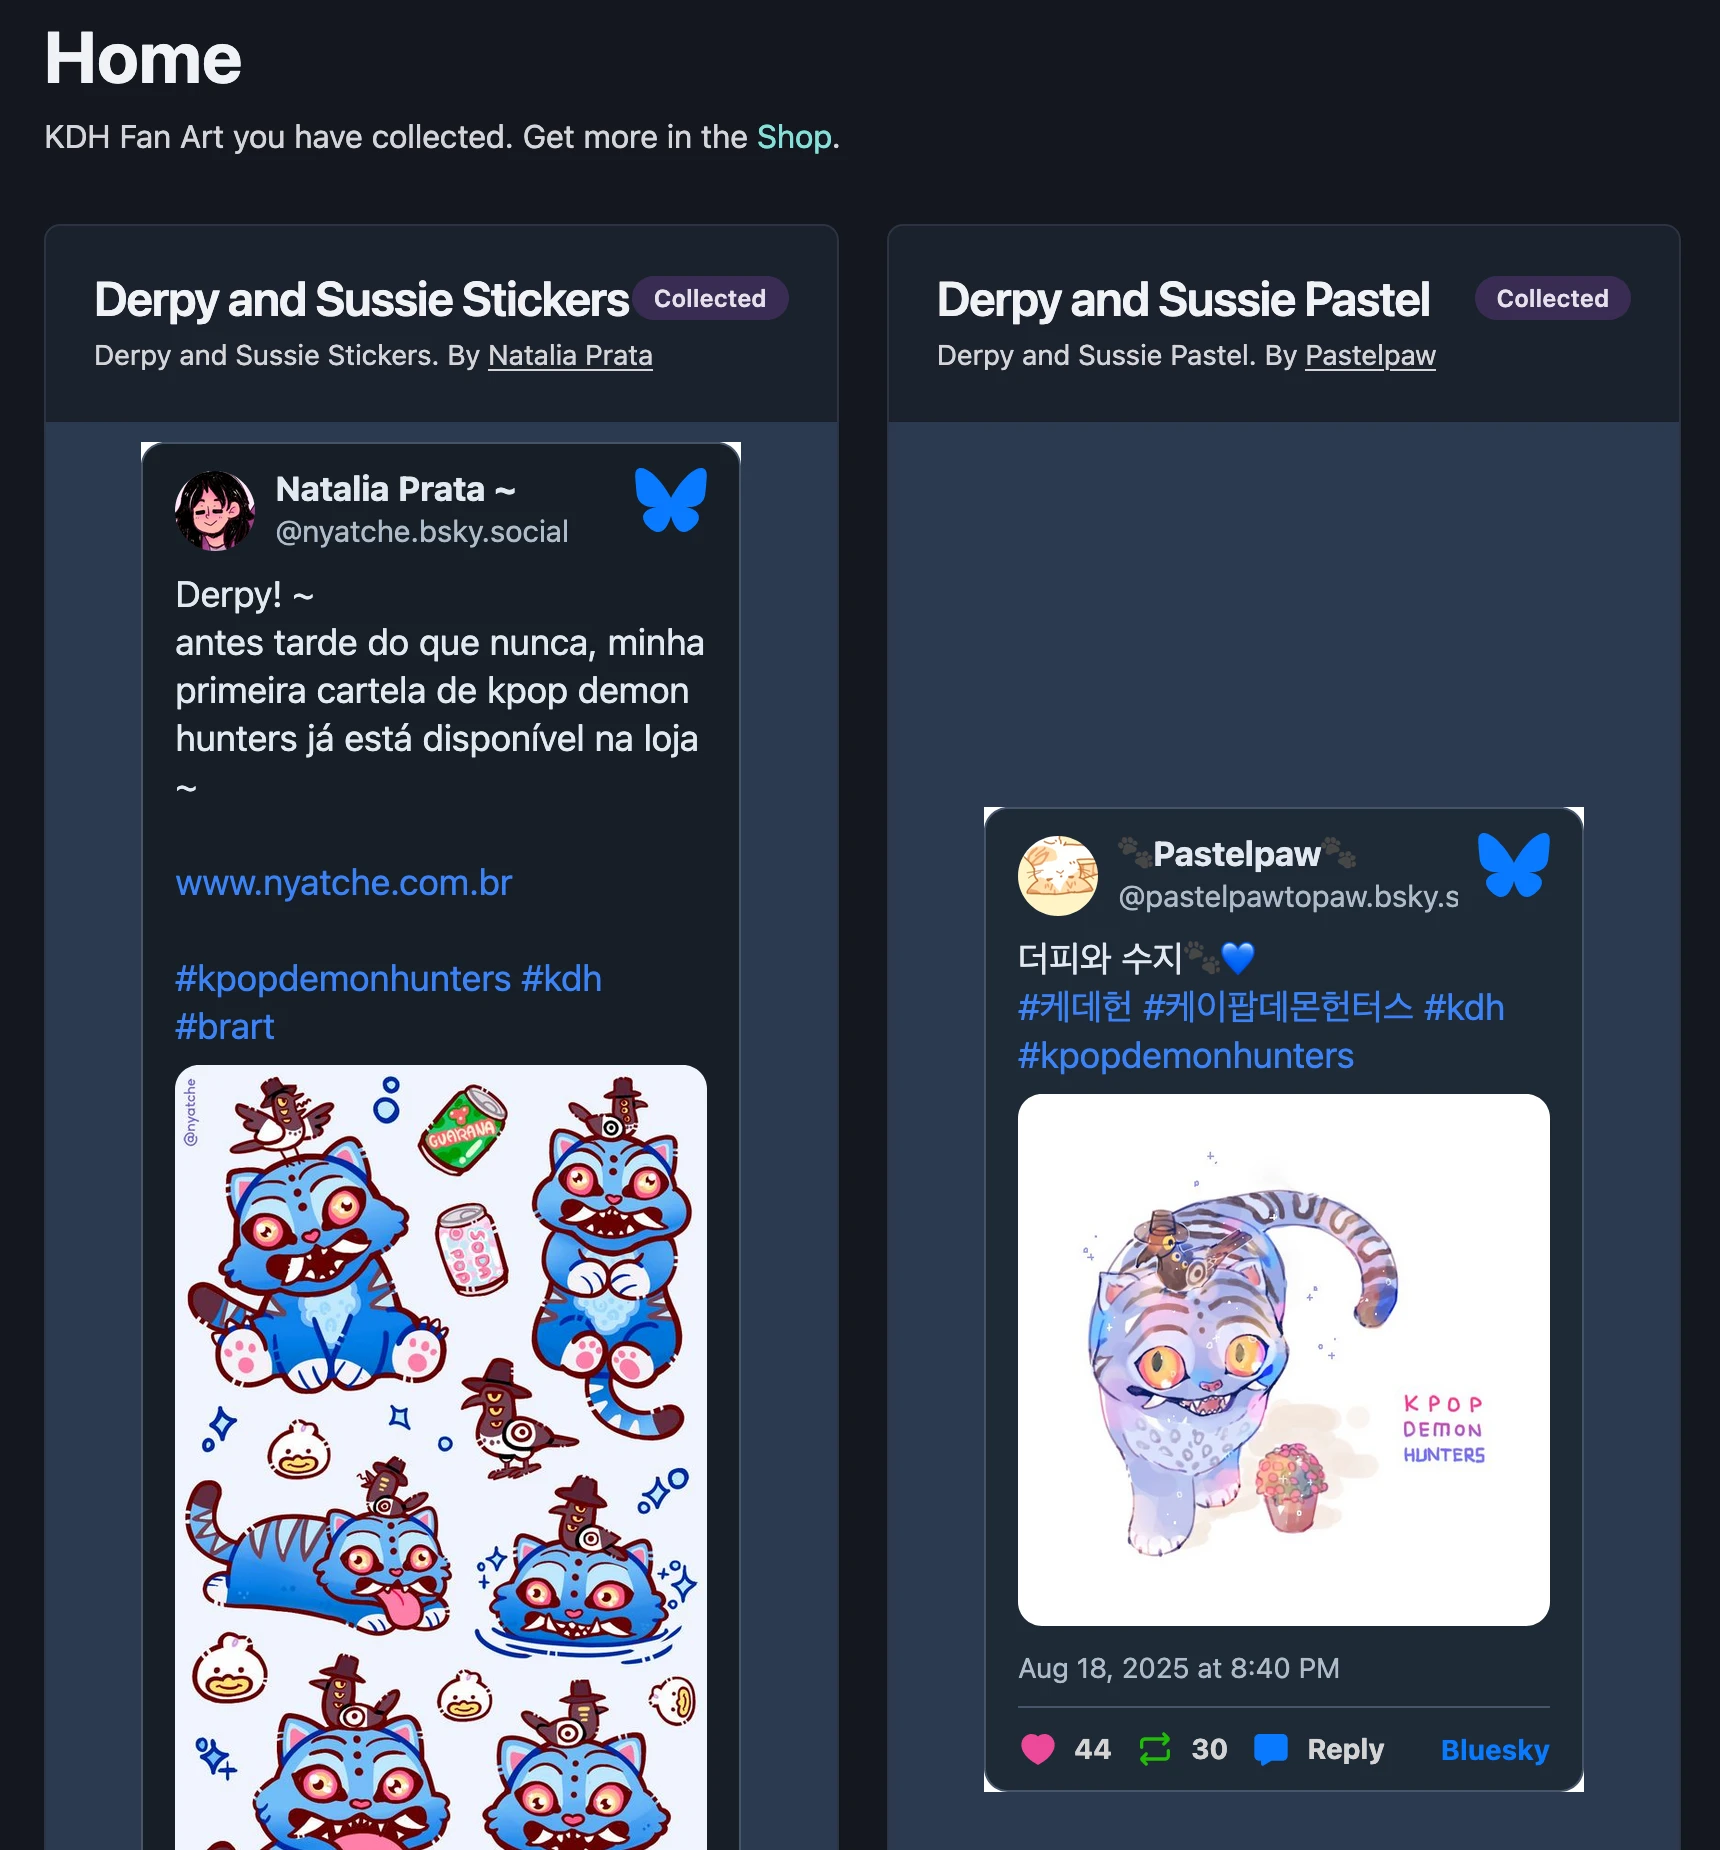
Task: Open Pastelpaw's profile avatar
Action: pos(1058,876)
